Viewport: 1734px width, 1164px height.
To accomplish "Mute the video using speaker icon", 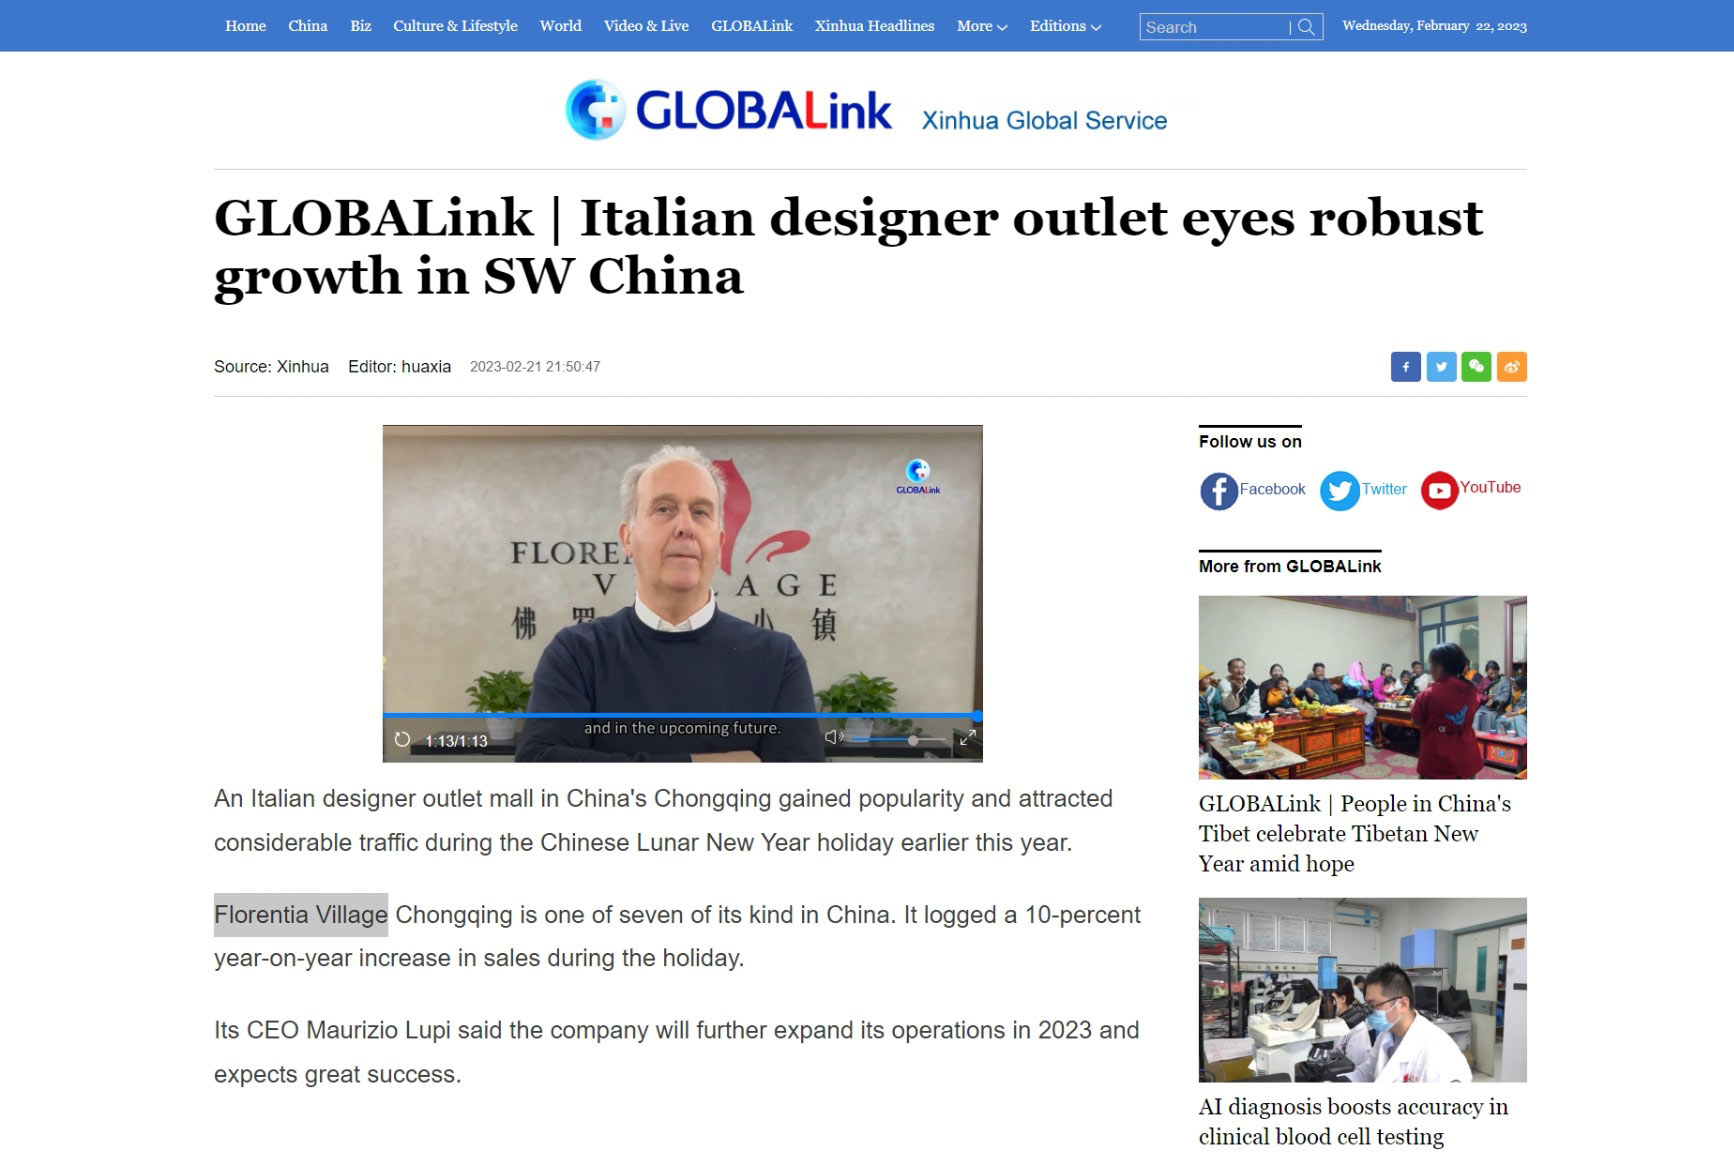I will (x=832, y=738).
